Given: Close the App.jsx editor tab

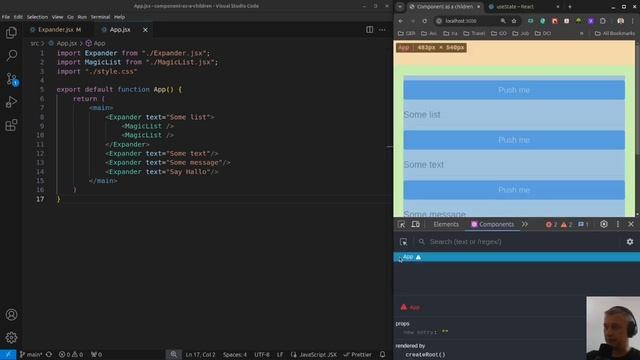Looking at the screenshot, I should (x=145, y=30).
